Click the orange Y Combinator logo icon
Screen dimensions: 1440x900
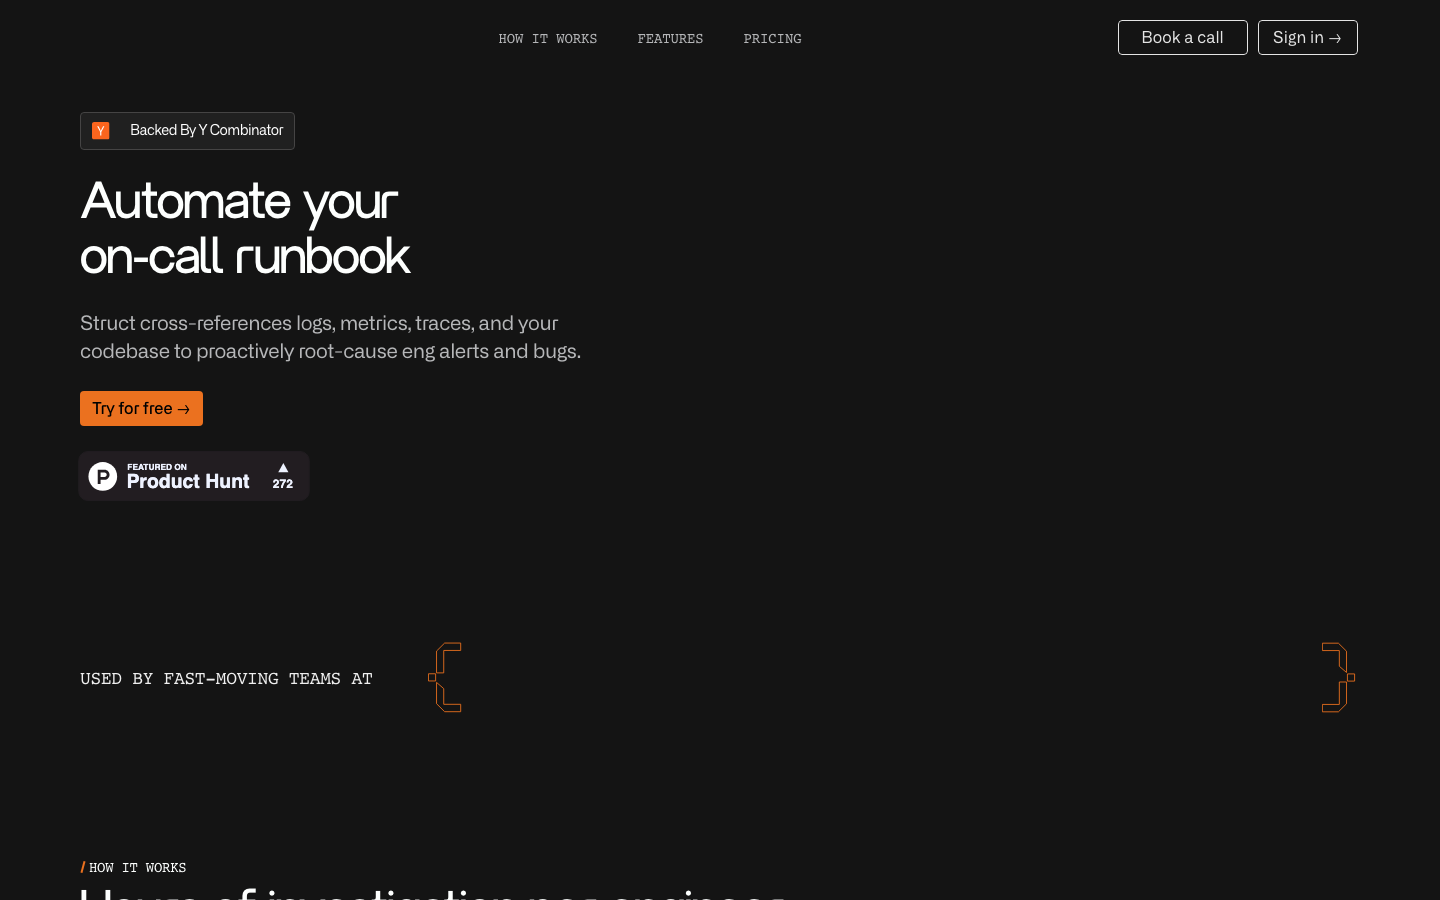pyautogui.click(x=101, y=131)
